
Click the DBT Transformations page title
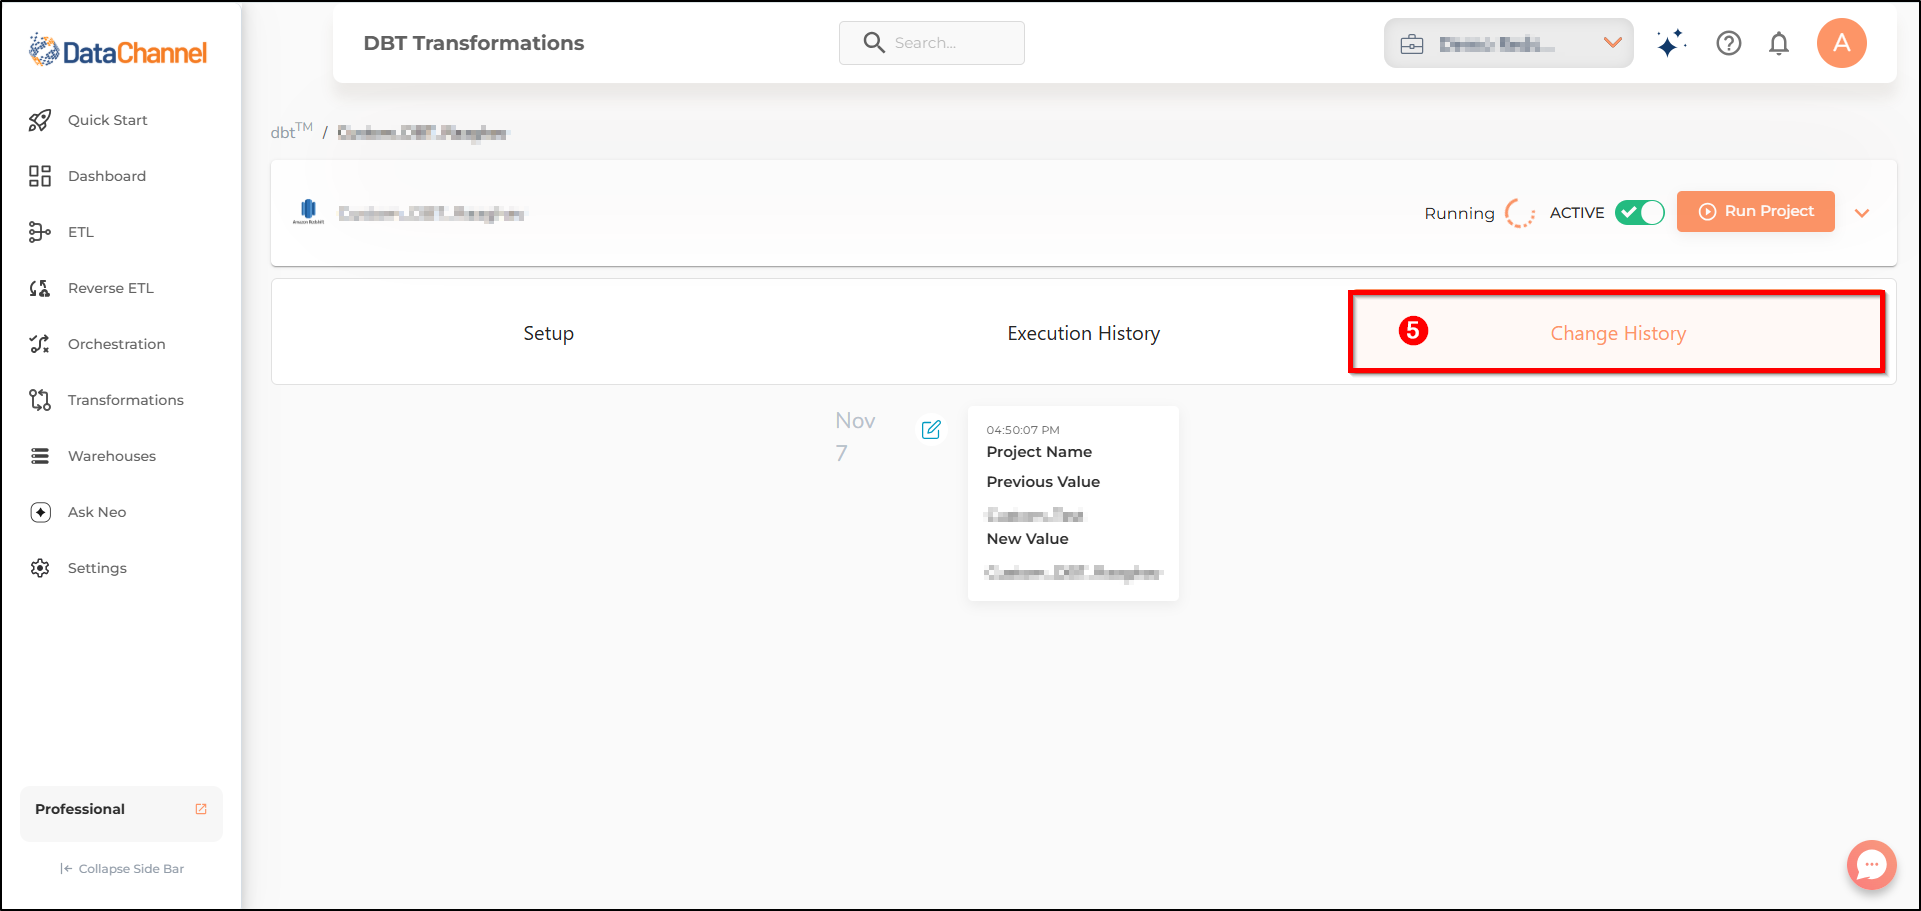point(474,43)
